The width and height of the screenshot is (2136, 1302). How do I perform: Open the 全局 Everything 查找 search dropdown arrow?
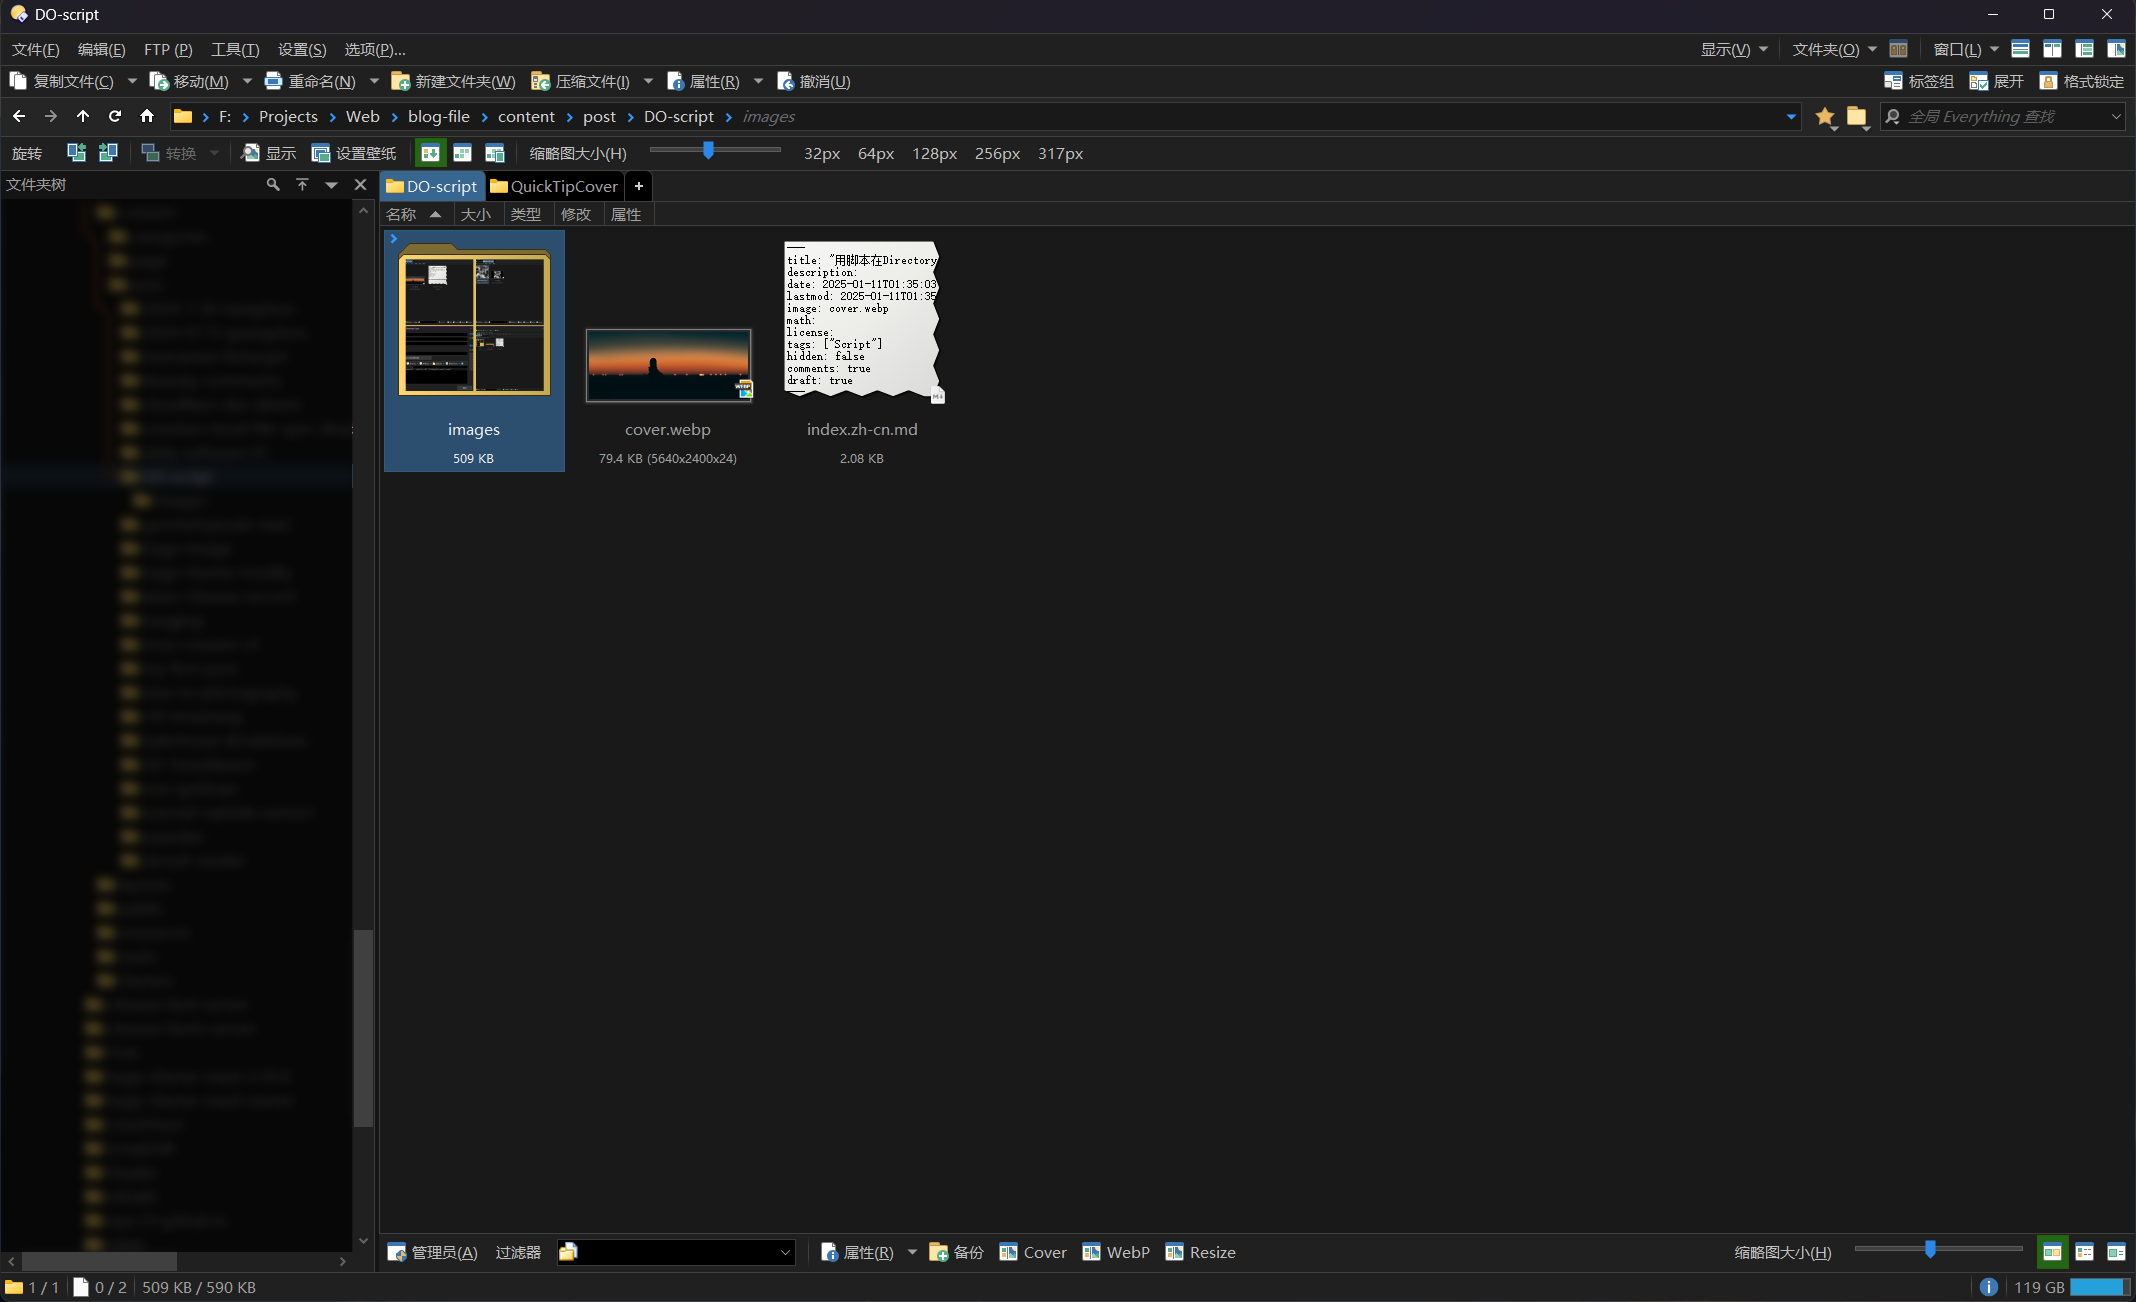pyautogui.click(x=2116, y=117)
